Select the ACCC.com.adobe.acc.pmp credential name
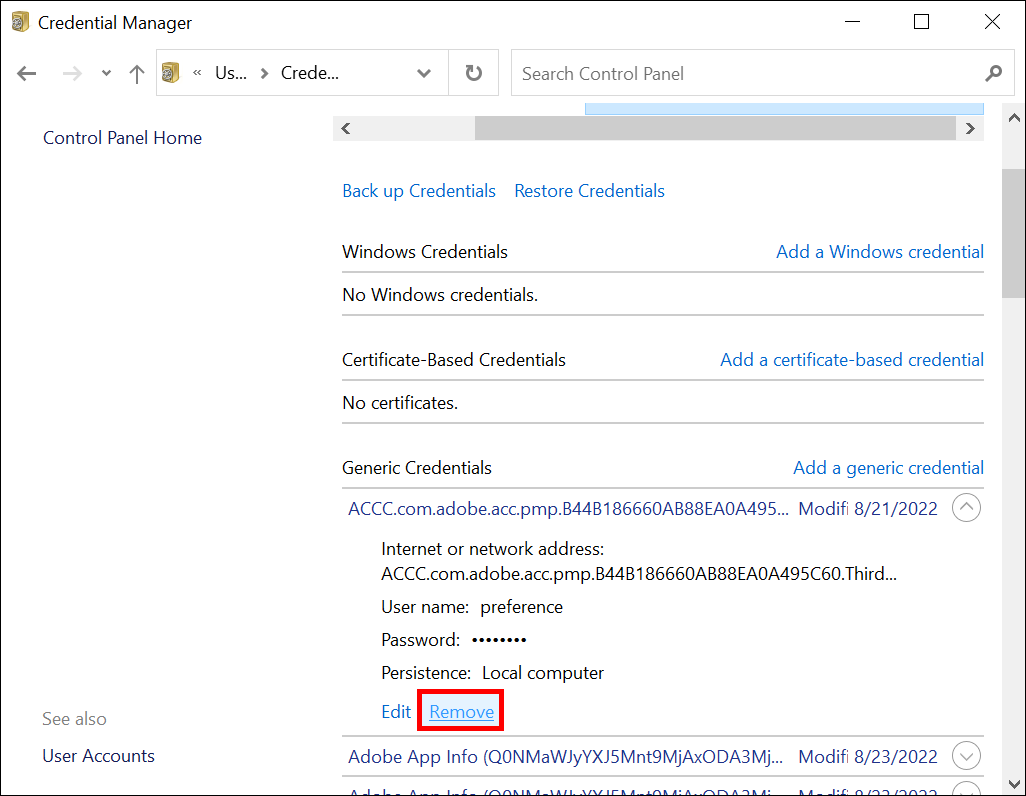Viewport: 1026px width, 796px height. pos(569,509)
